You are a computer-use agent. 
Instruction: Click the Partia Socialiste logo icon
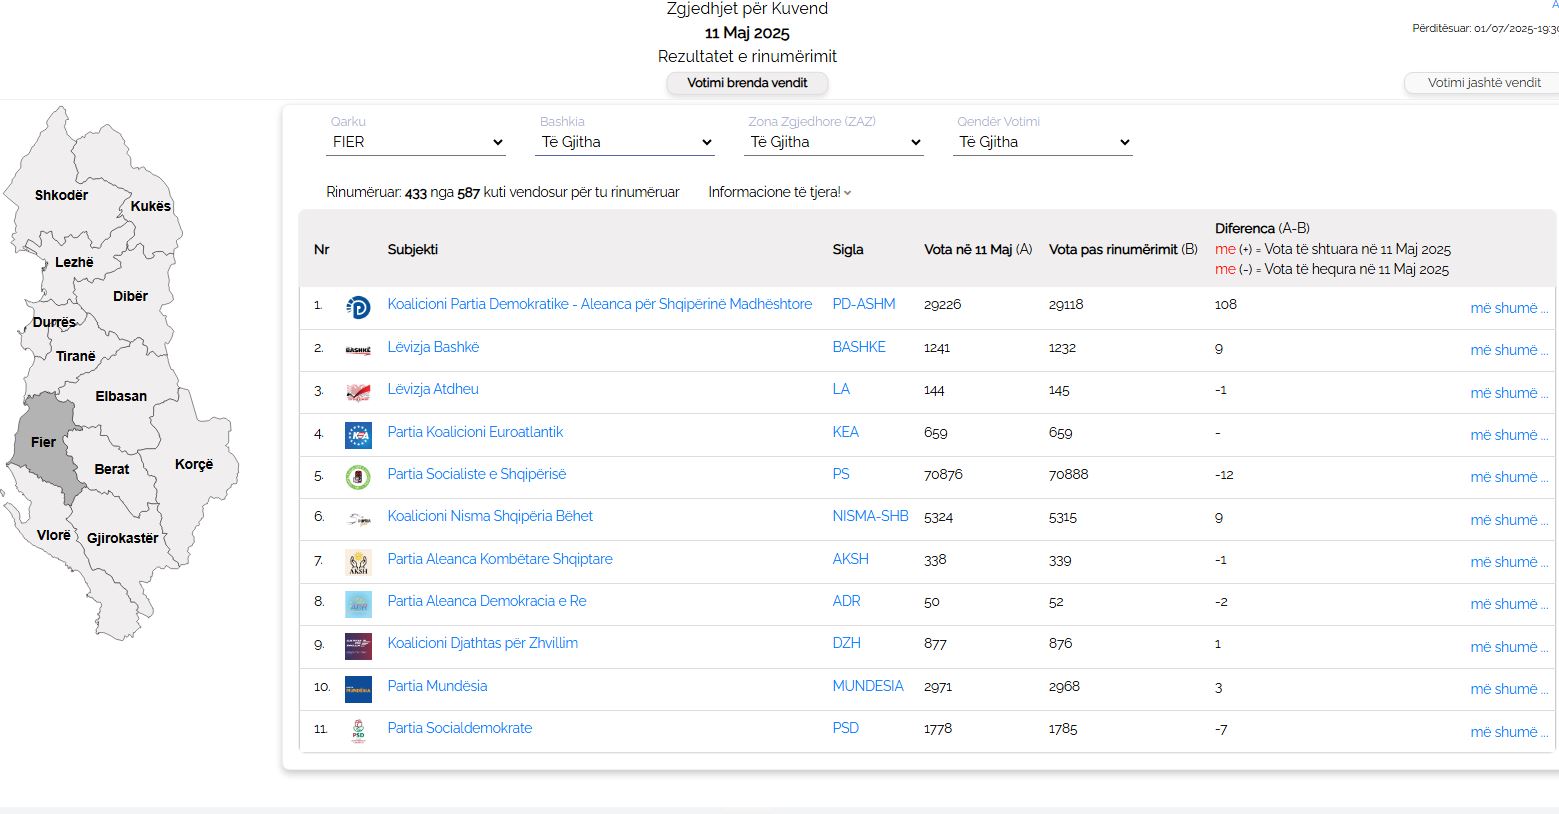tap(358, 477)
